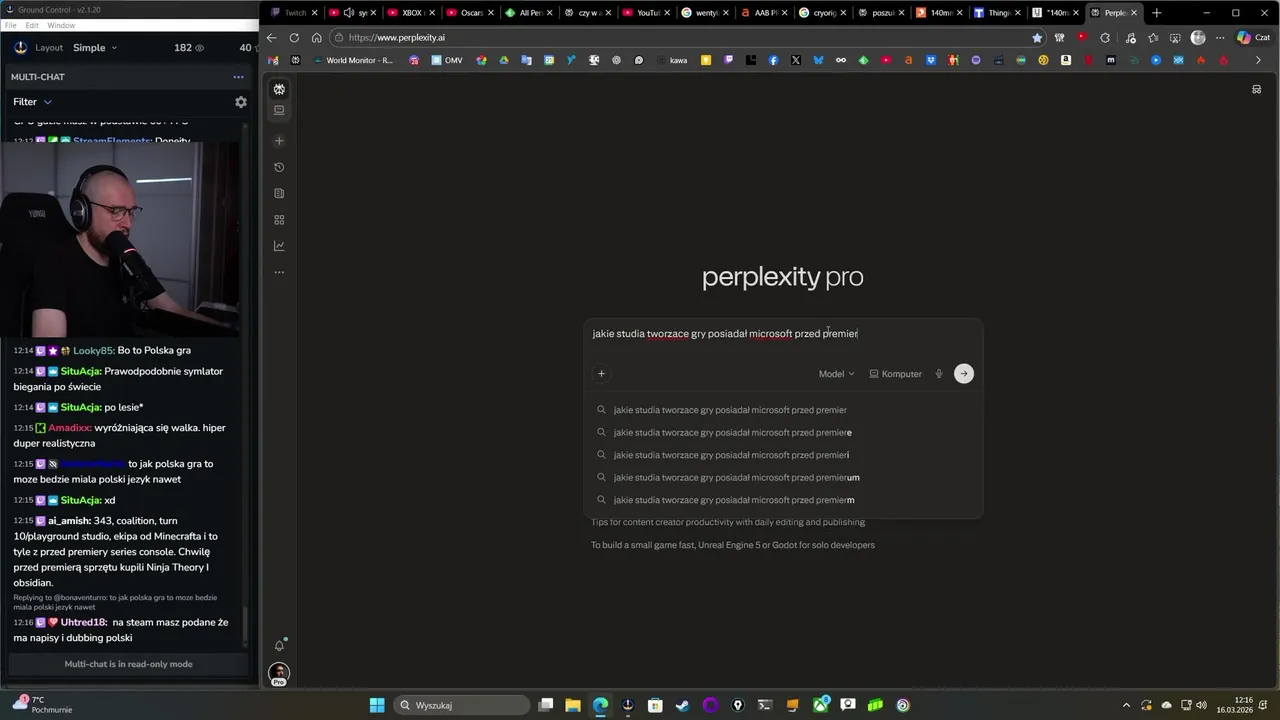
Task: Open the three-dot more menu in Perplexity sidebar
Action: [x=279, y=272]
